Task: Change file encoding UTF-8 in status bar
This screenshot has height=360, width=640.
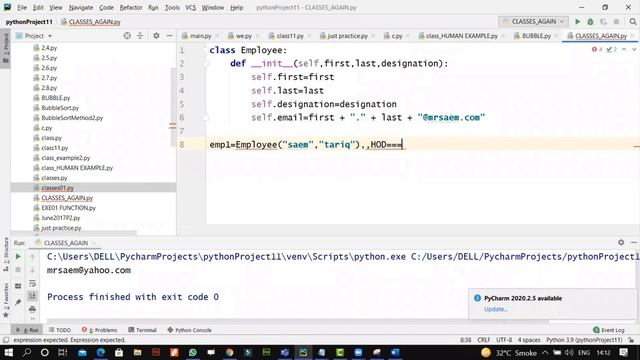Action: click(504, 340)
